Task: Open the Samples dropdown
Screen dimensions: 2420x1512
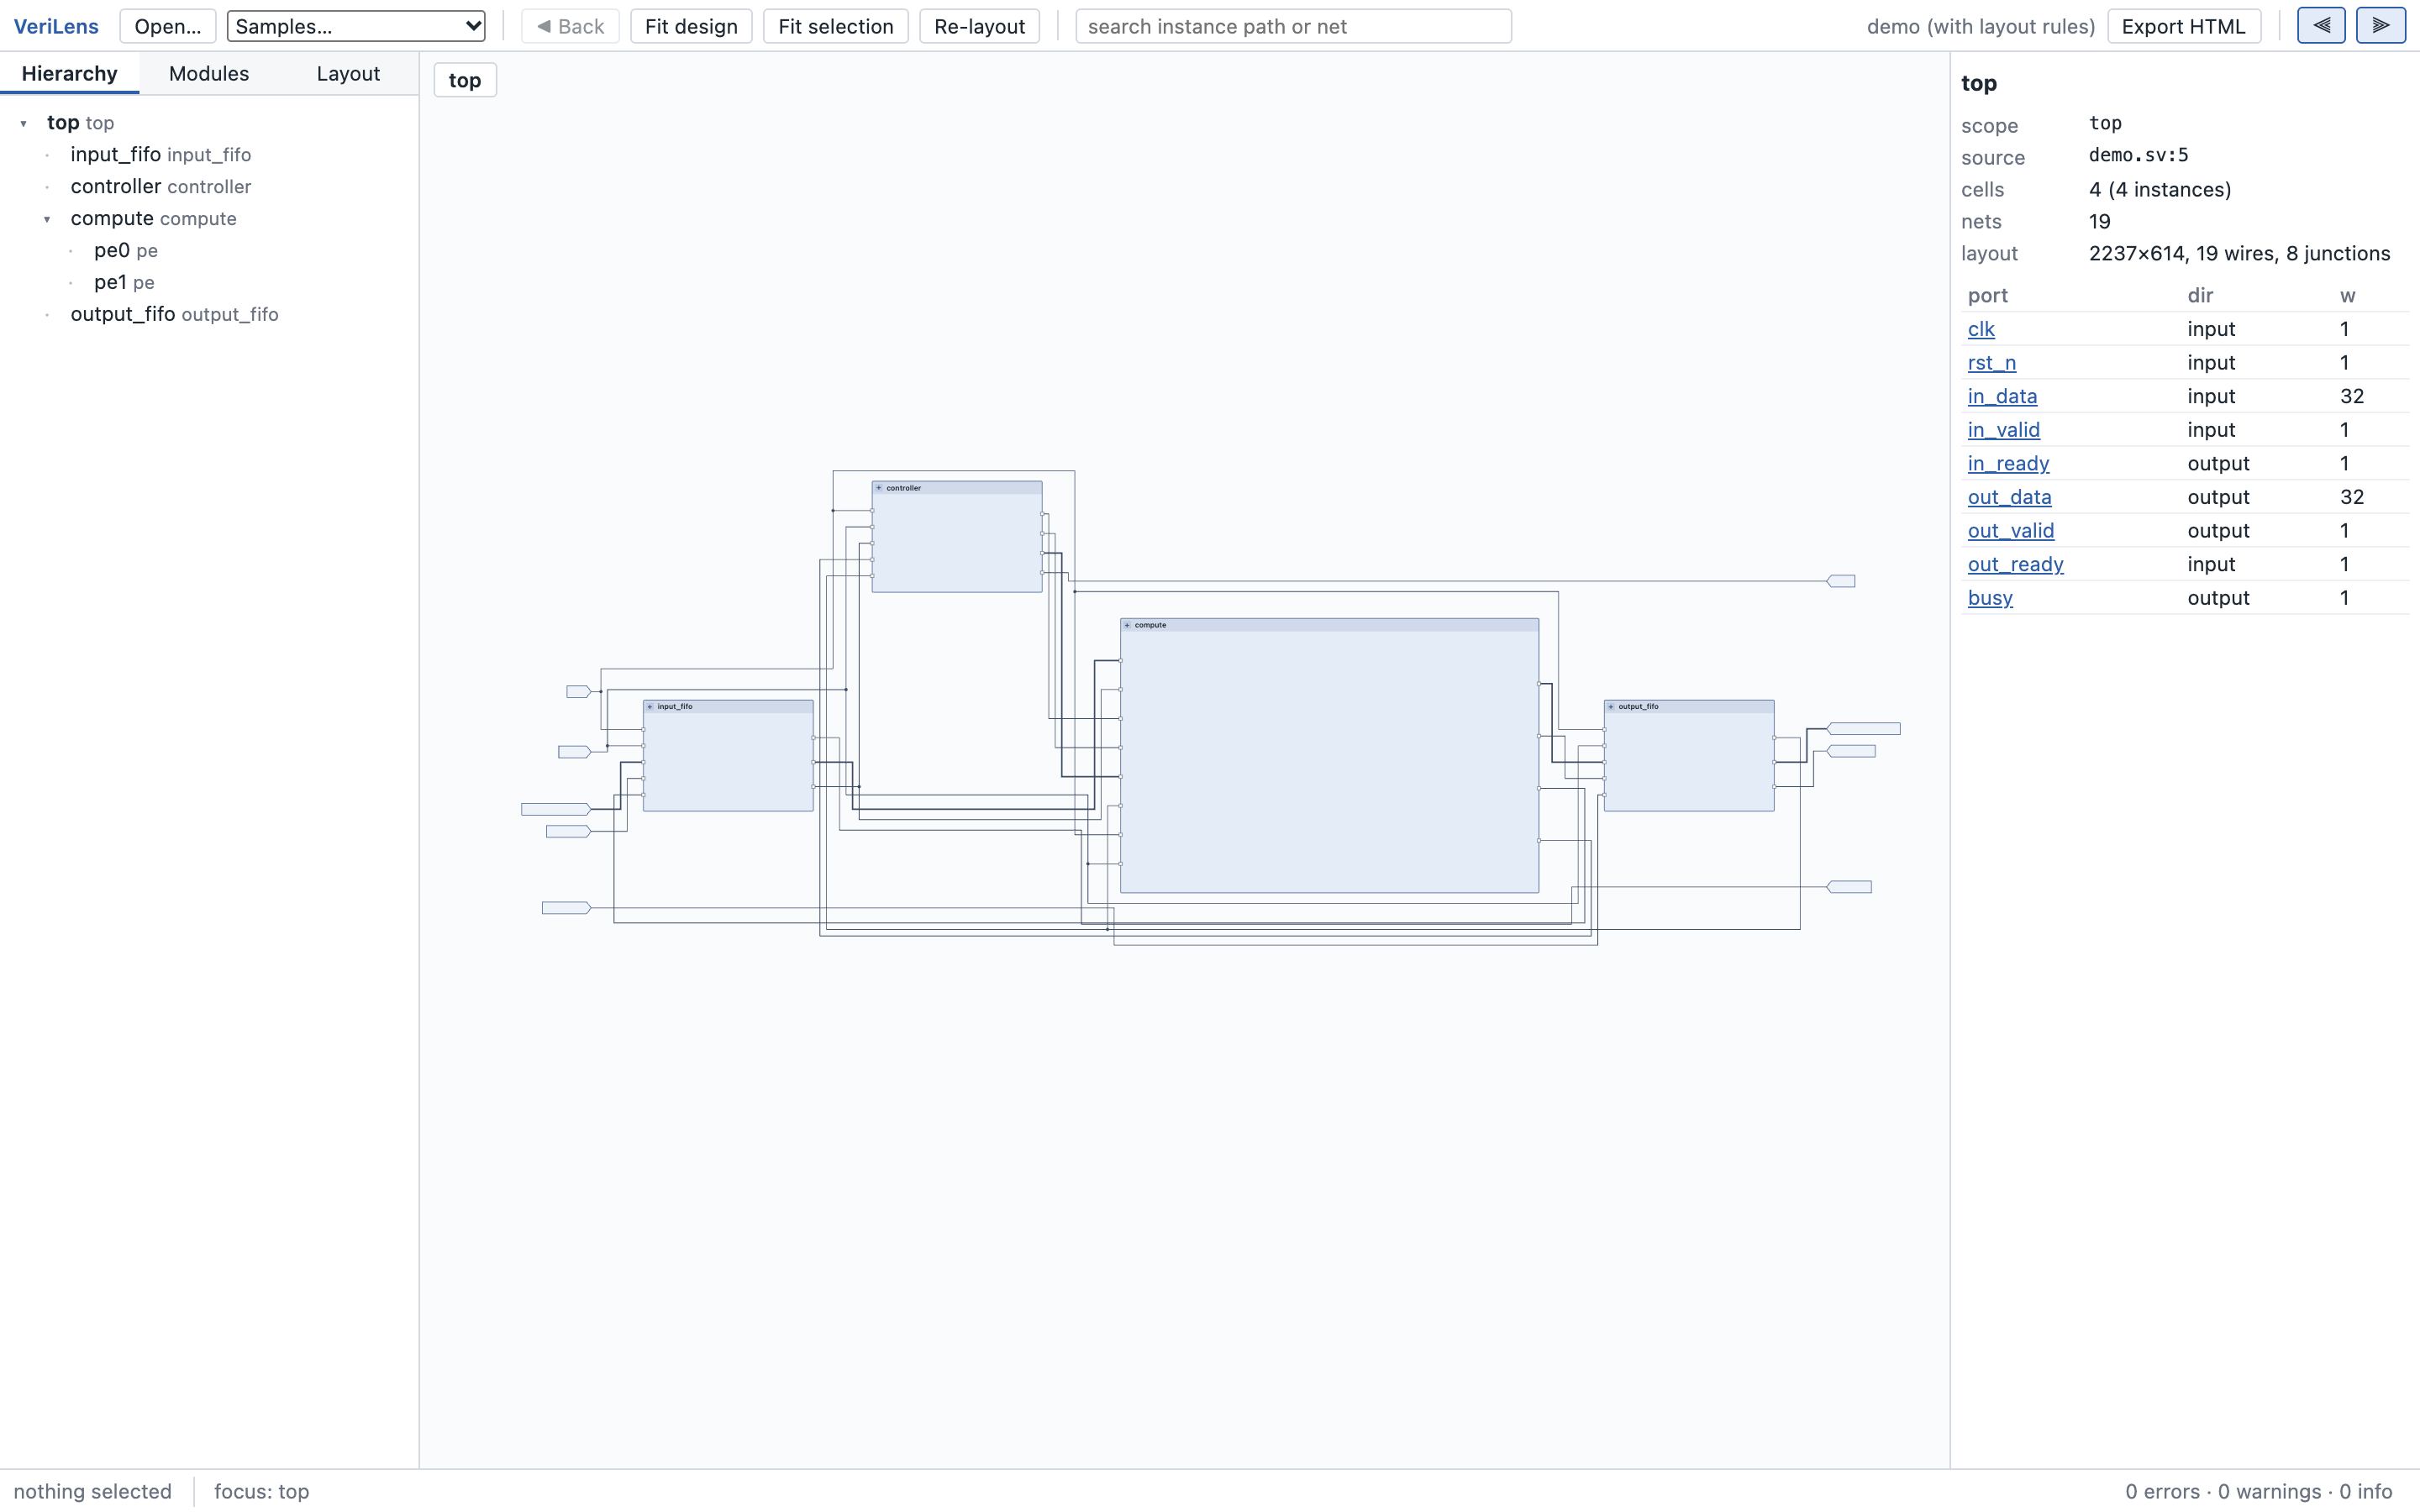Action: point(356,26)
